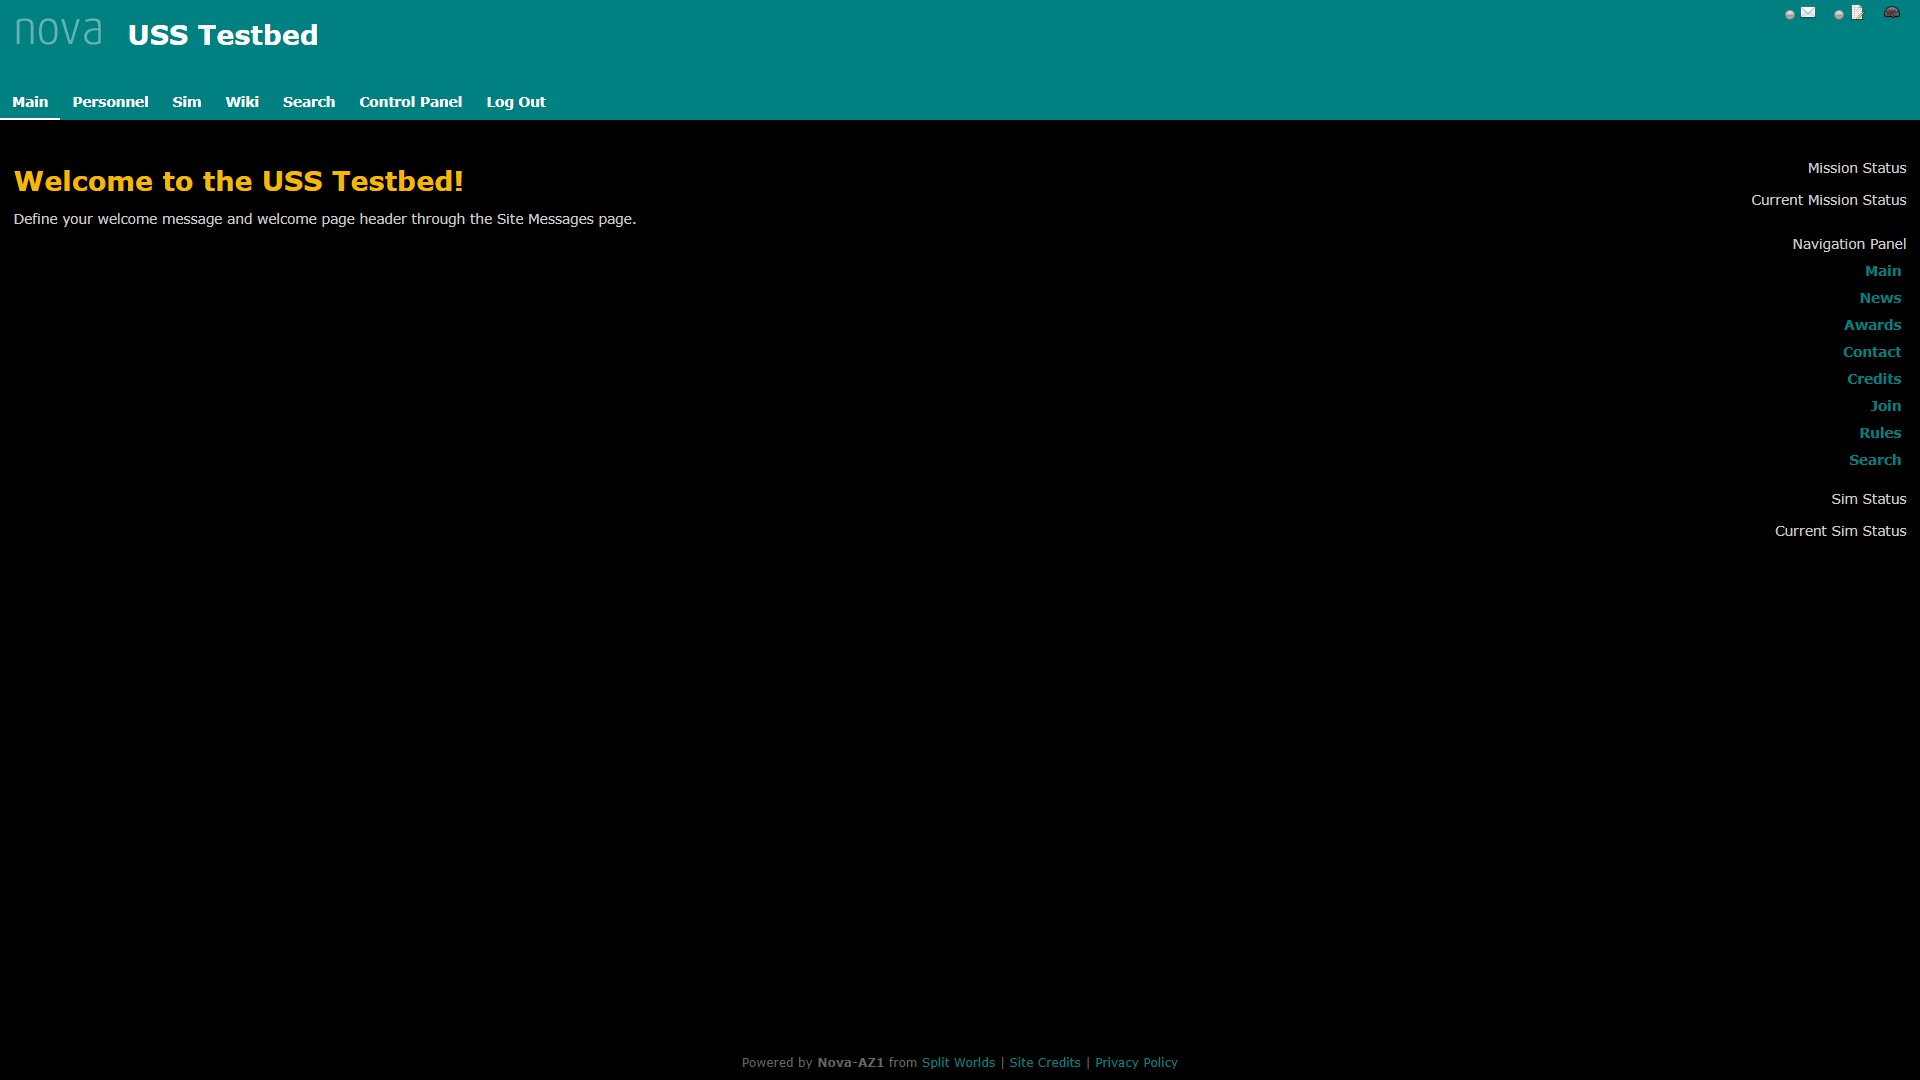Select the Main menu tab
This screenshot has width=1920, height=1080.
(30, 102)
